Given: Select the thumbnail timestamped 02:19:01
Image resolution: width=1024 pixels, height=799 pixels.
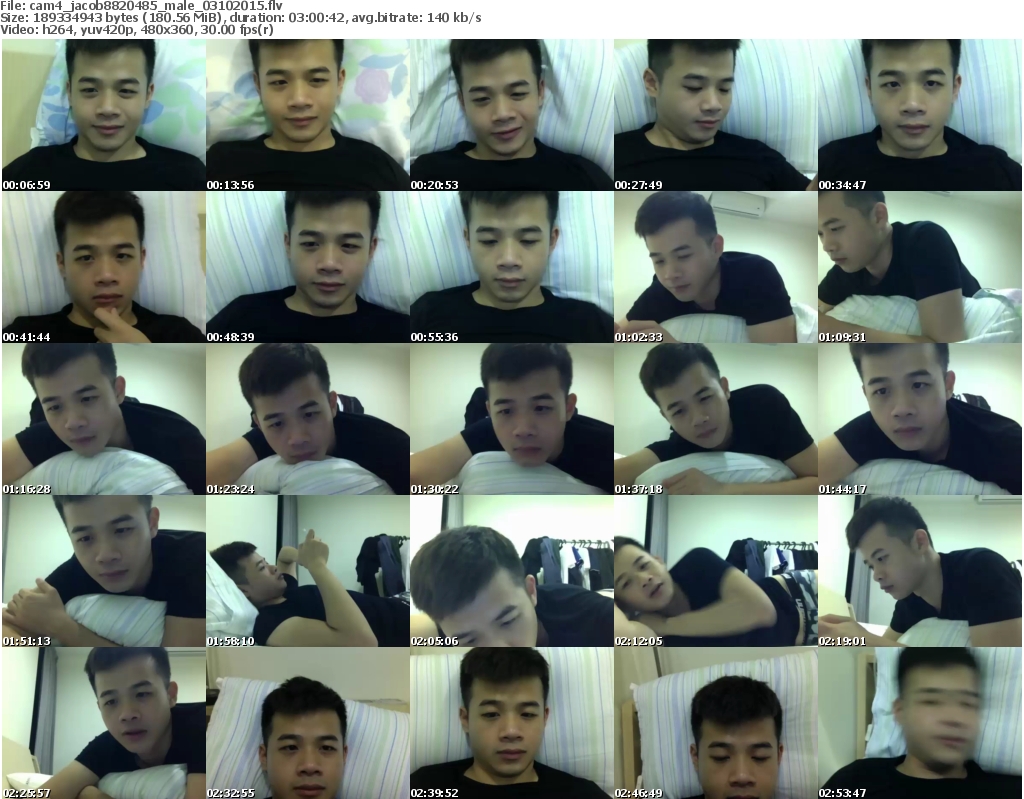Looking at the screenshot, I should (920, 571).
